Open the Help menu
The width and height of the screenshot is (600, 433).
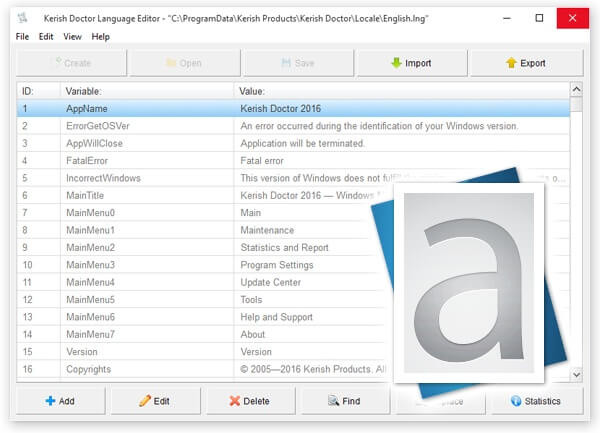pos(101,37)
